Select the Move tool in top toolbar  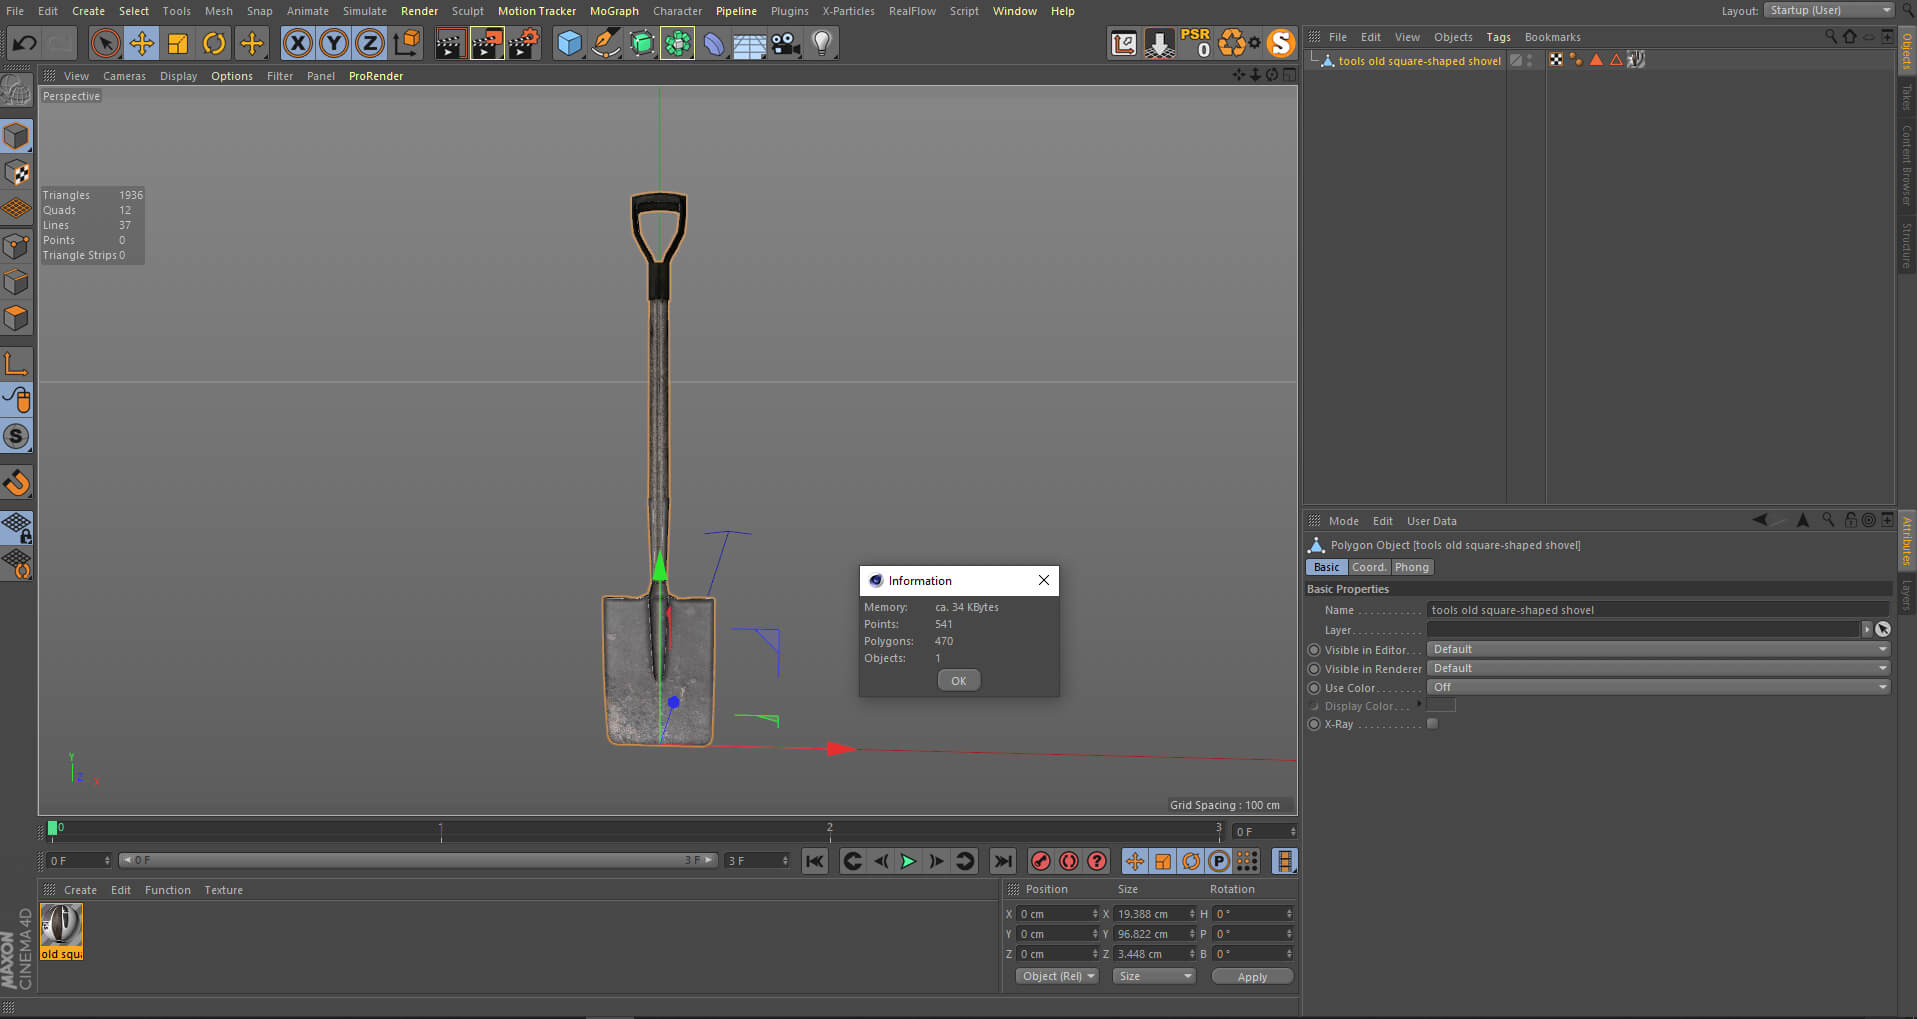coord(142,43)
